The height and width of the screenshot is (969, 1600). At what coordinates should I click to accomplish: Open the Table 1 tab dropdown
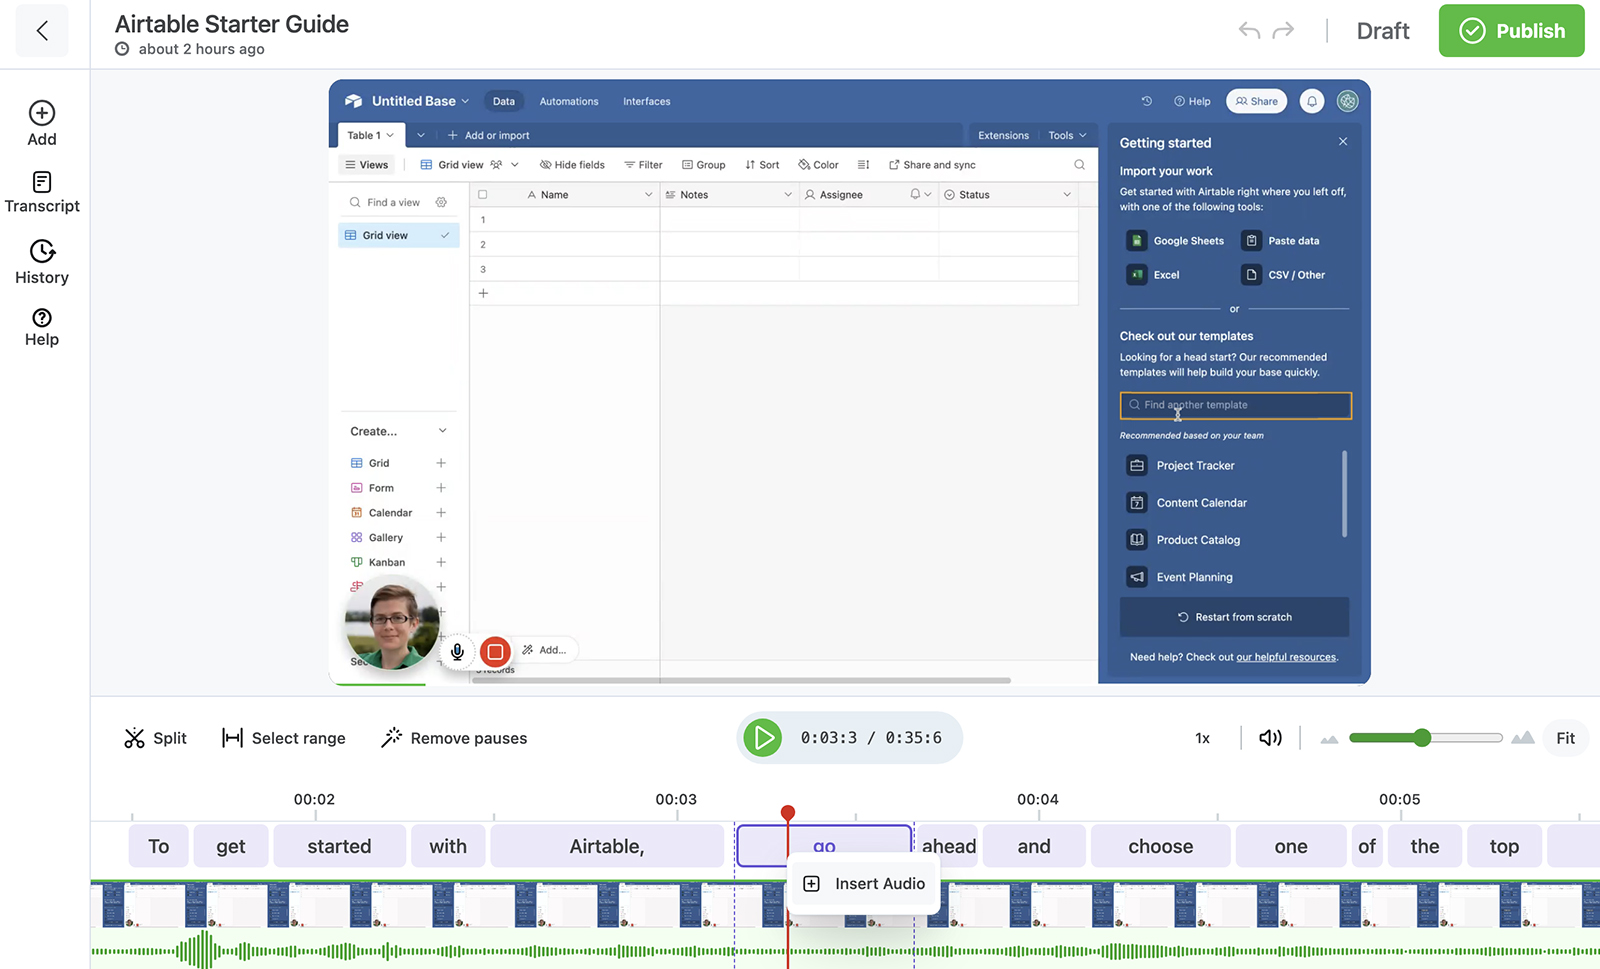(x=370, y=135)
